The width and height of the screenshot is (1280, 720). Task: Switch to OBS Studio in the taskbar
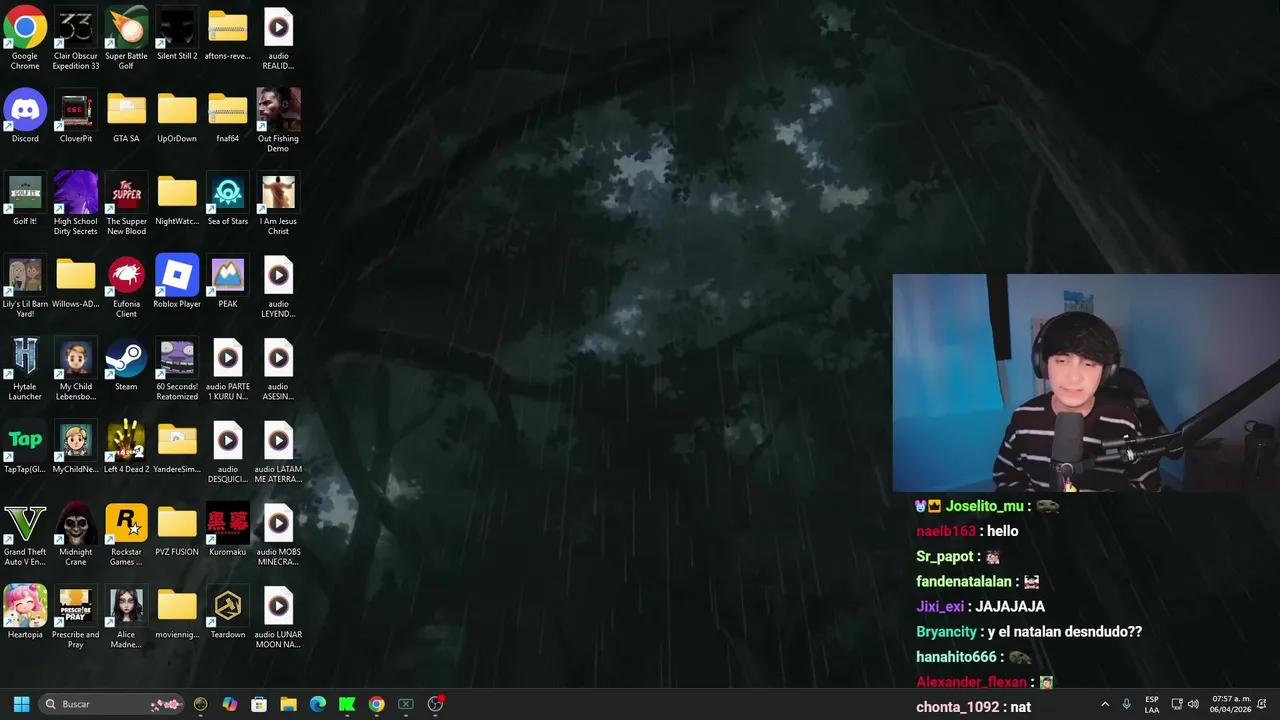point(435,704)
